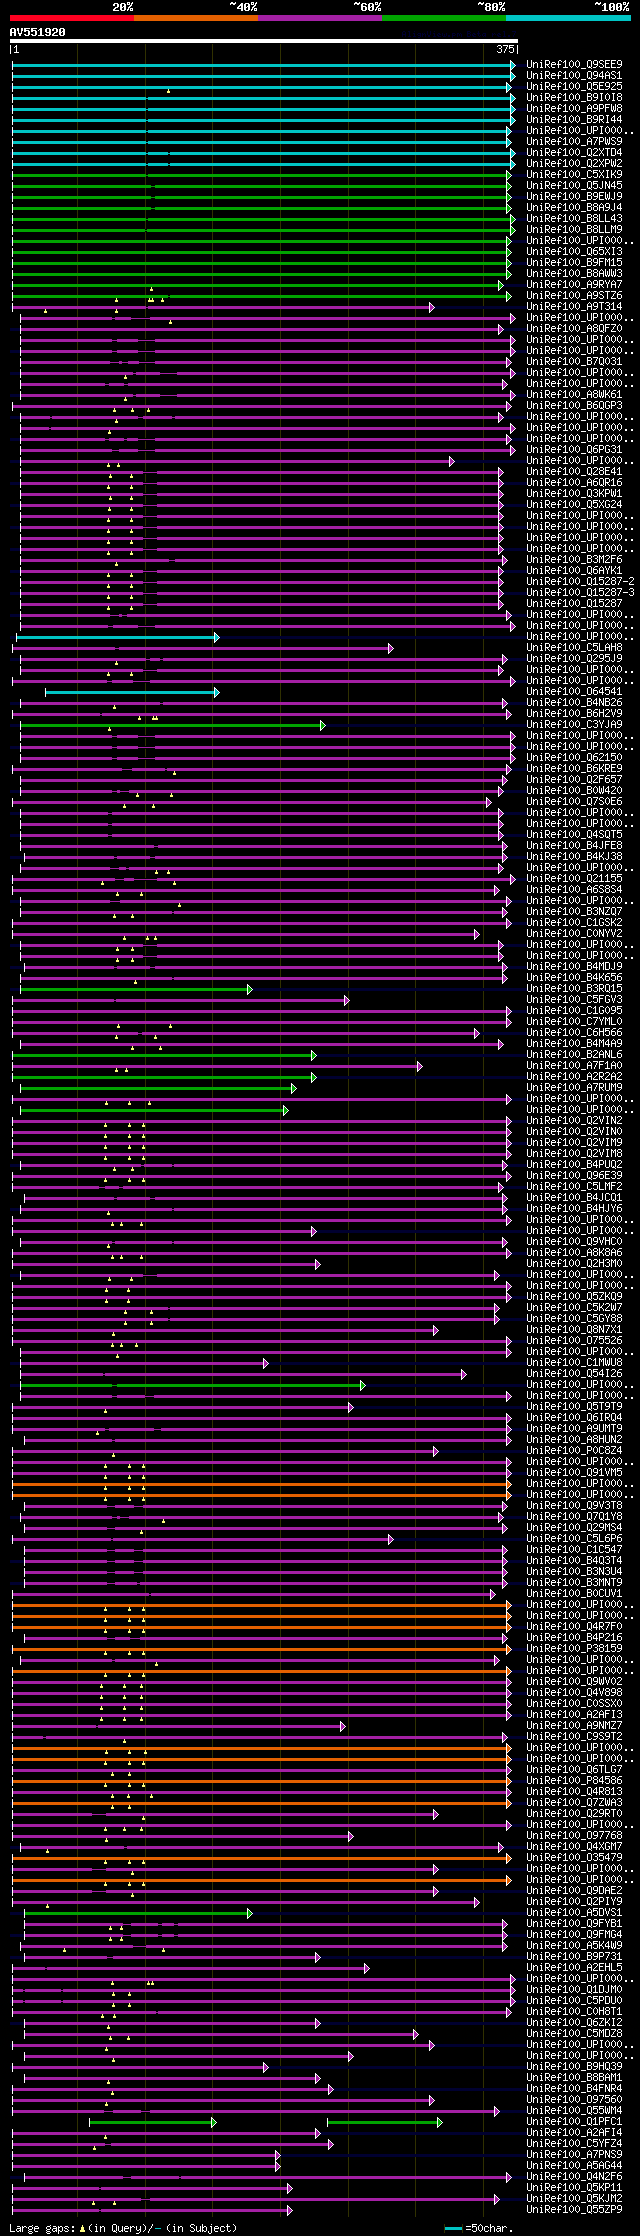
Task: Select the label UniRef100_C1GSK2
Action: click(x=574, y=922)
